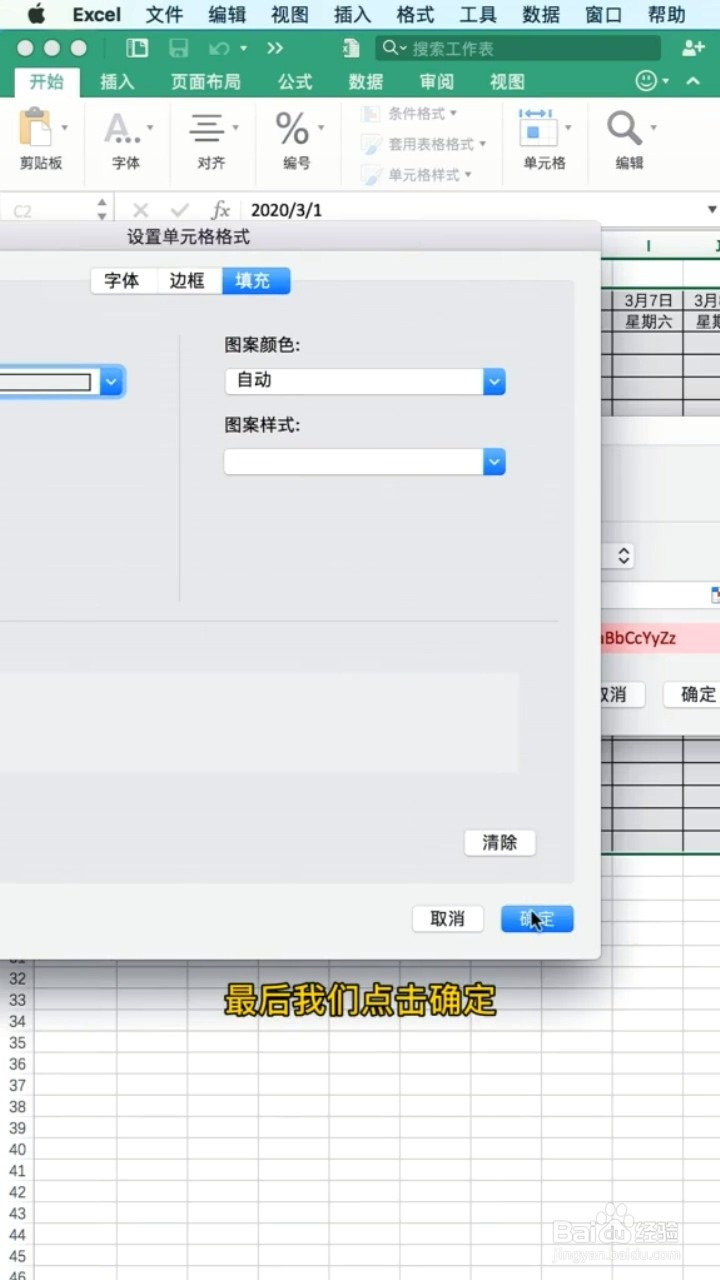The image size is (720, 1280).
Task: Select the 字体 tab in format dialog
Action: pyautogui.click(x=122, y=281)
